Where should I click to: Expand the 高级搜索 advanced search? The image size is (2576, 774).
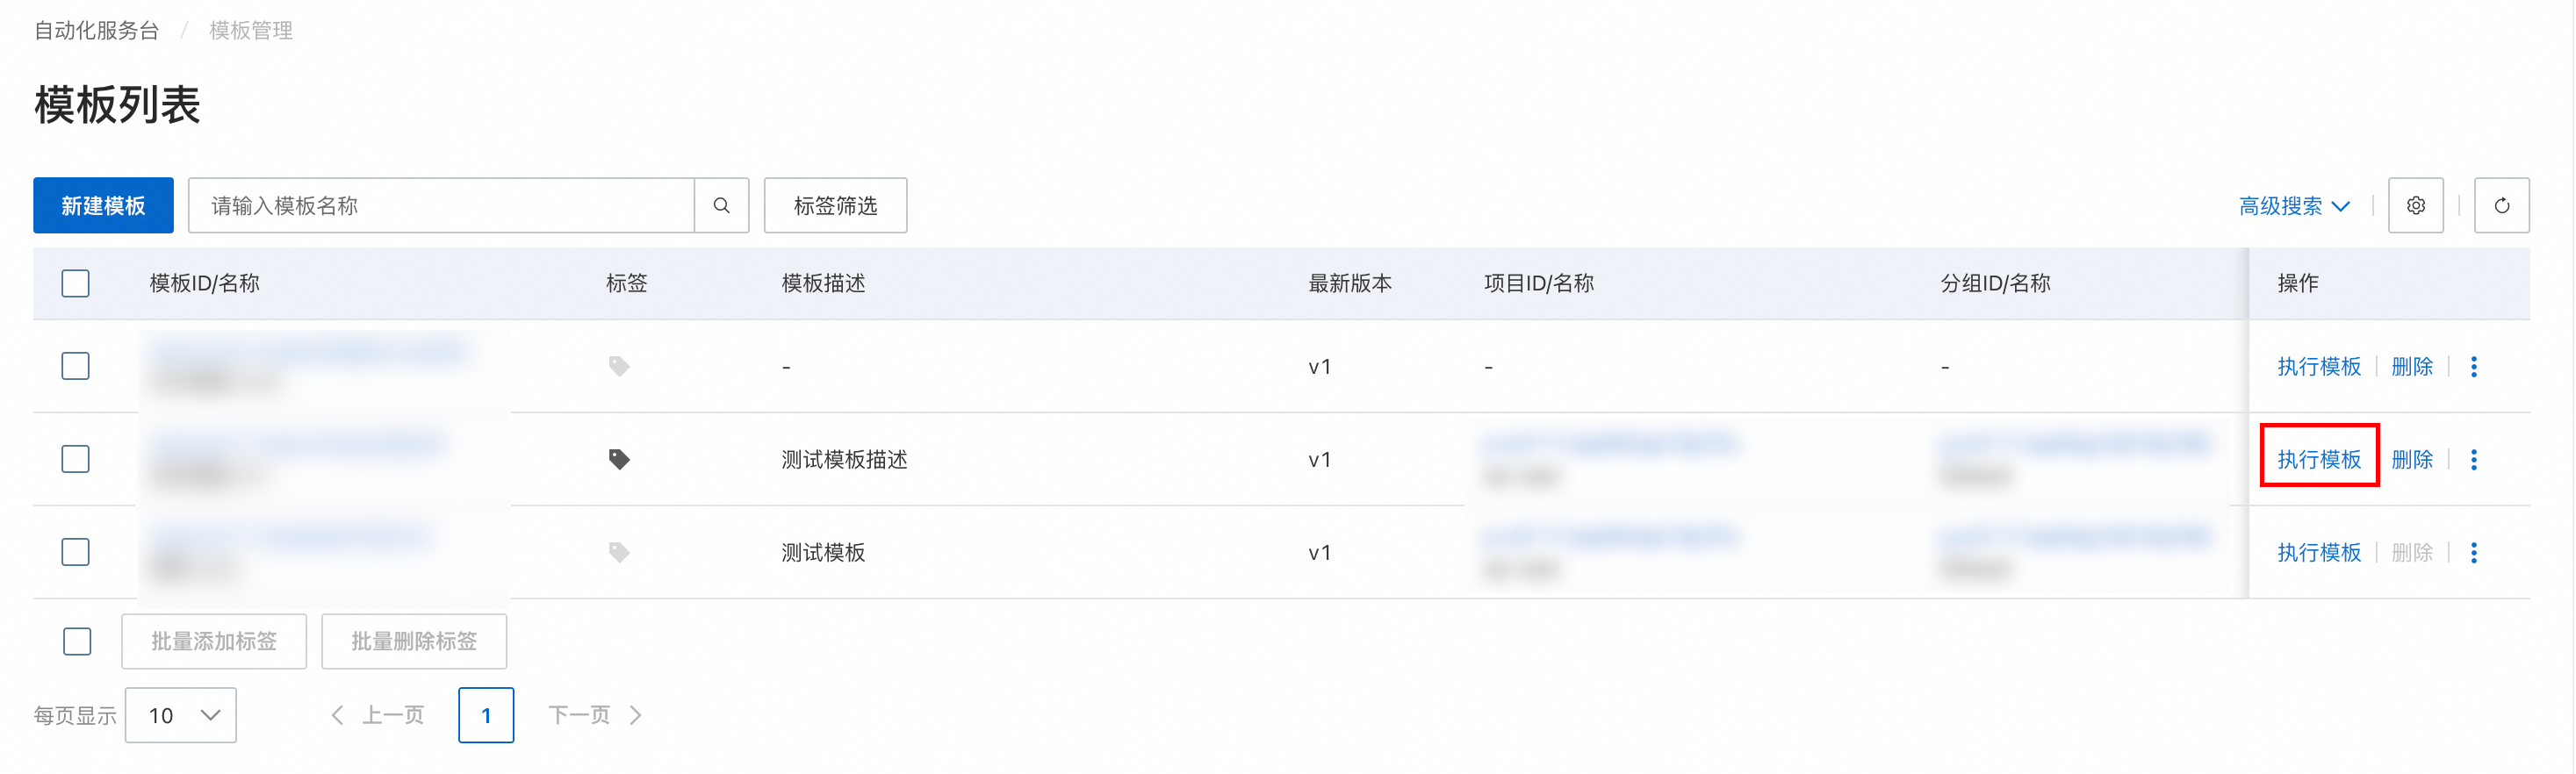(2294, 206)
